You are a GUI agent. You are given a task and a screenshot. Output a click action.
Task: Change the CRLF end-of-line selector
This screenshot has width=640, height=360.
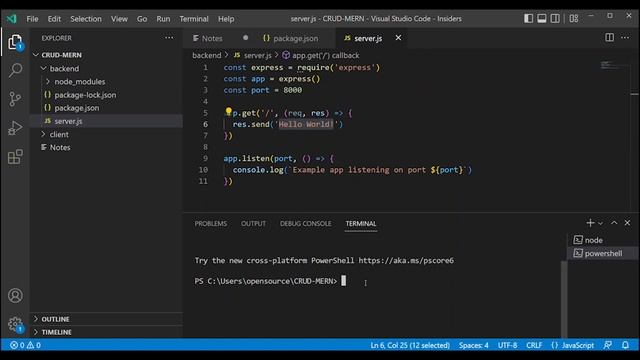point(534,345)
